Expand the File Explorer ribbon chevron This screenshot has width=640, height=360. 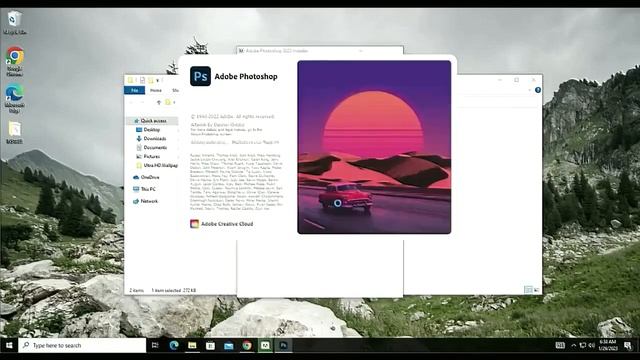pos(530,90)
